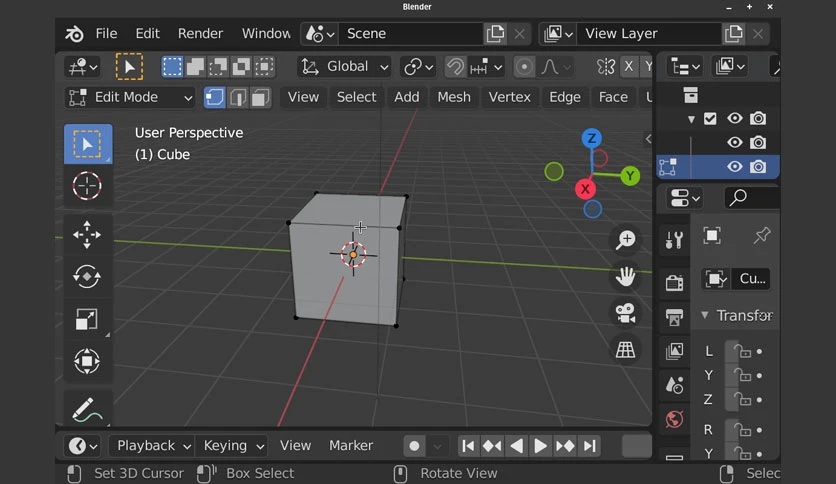This screenshot has width=836, height=484.
Task: Open the Face menu
Action: tap(613, 97)
